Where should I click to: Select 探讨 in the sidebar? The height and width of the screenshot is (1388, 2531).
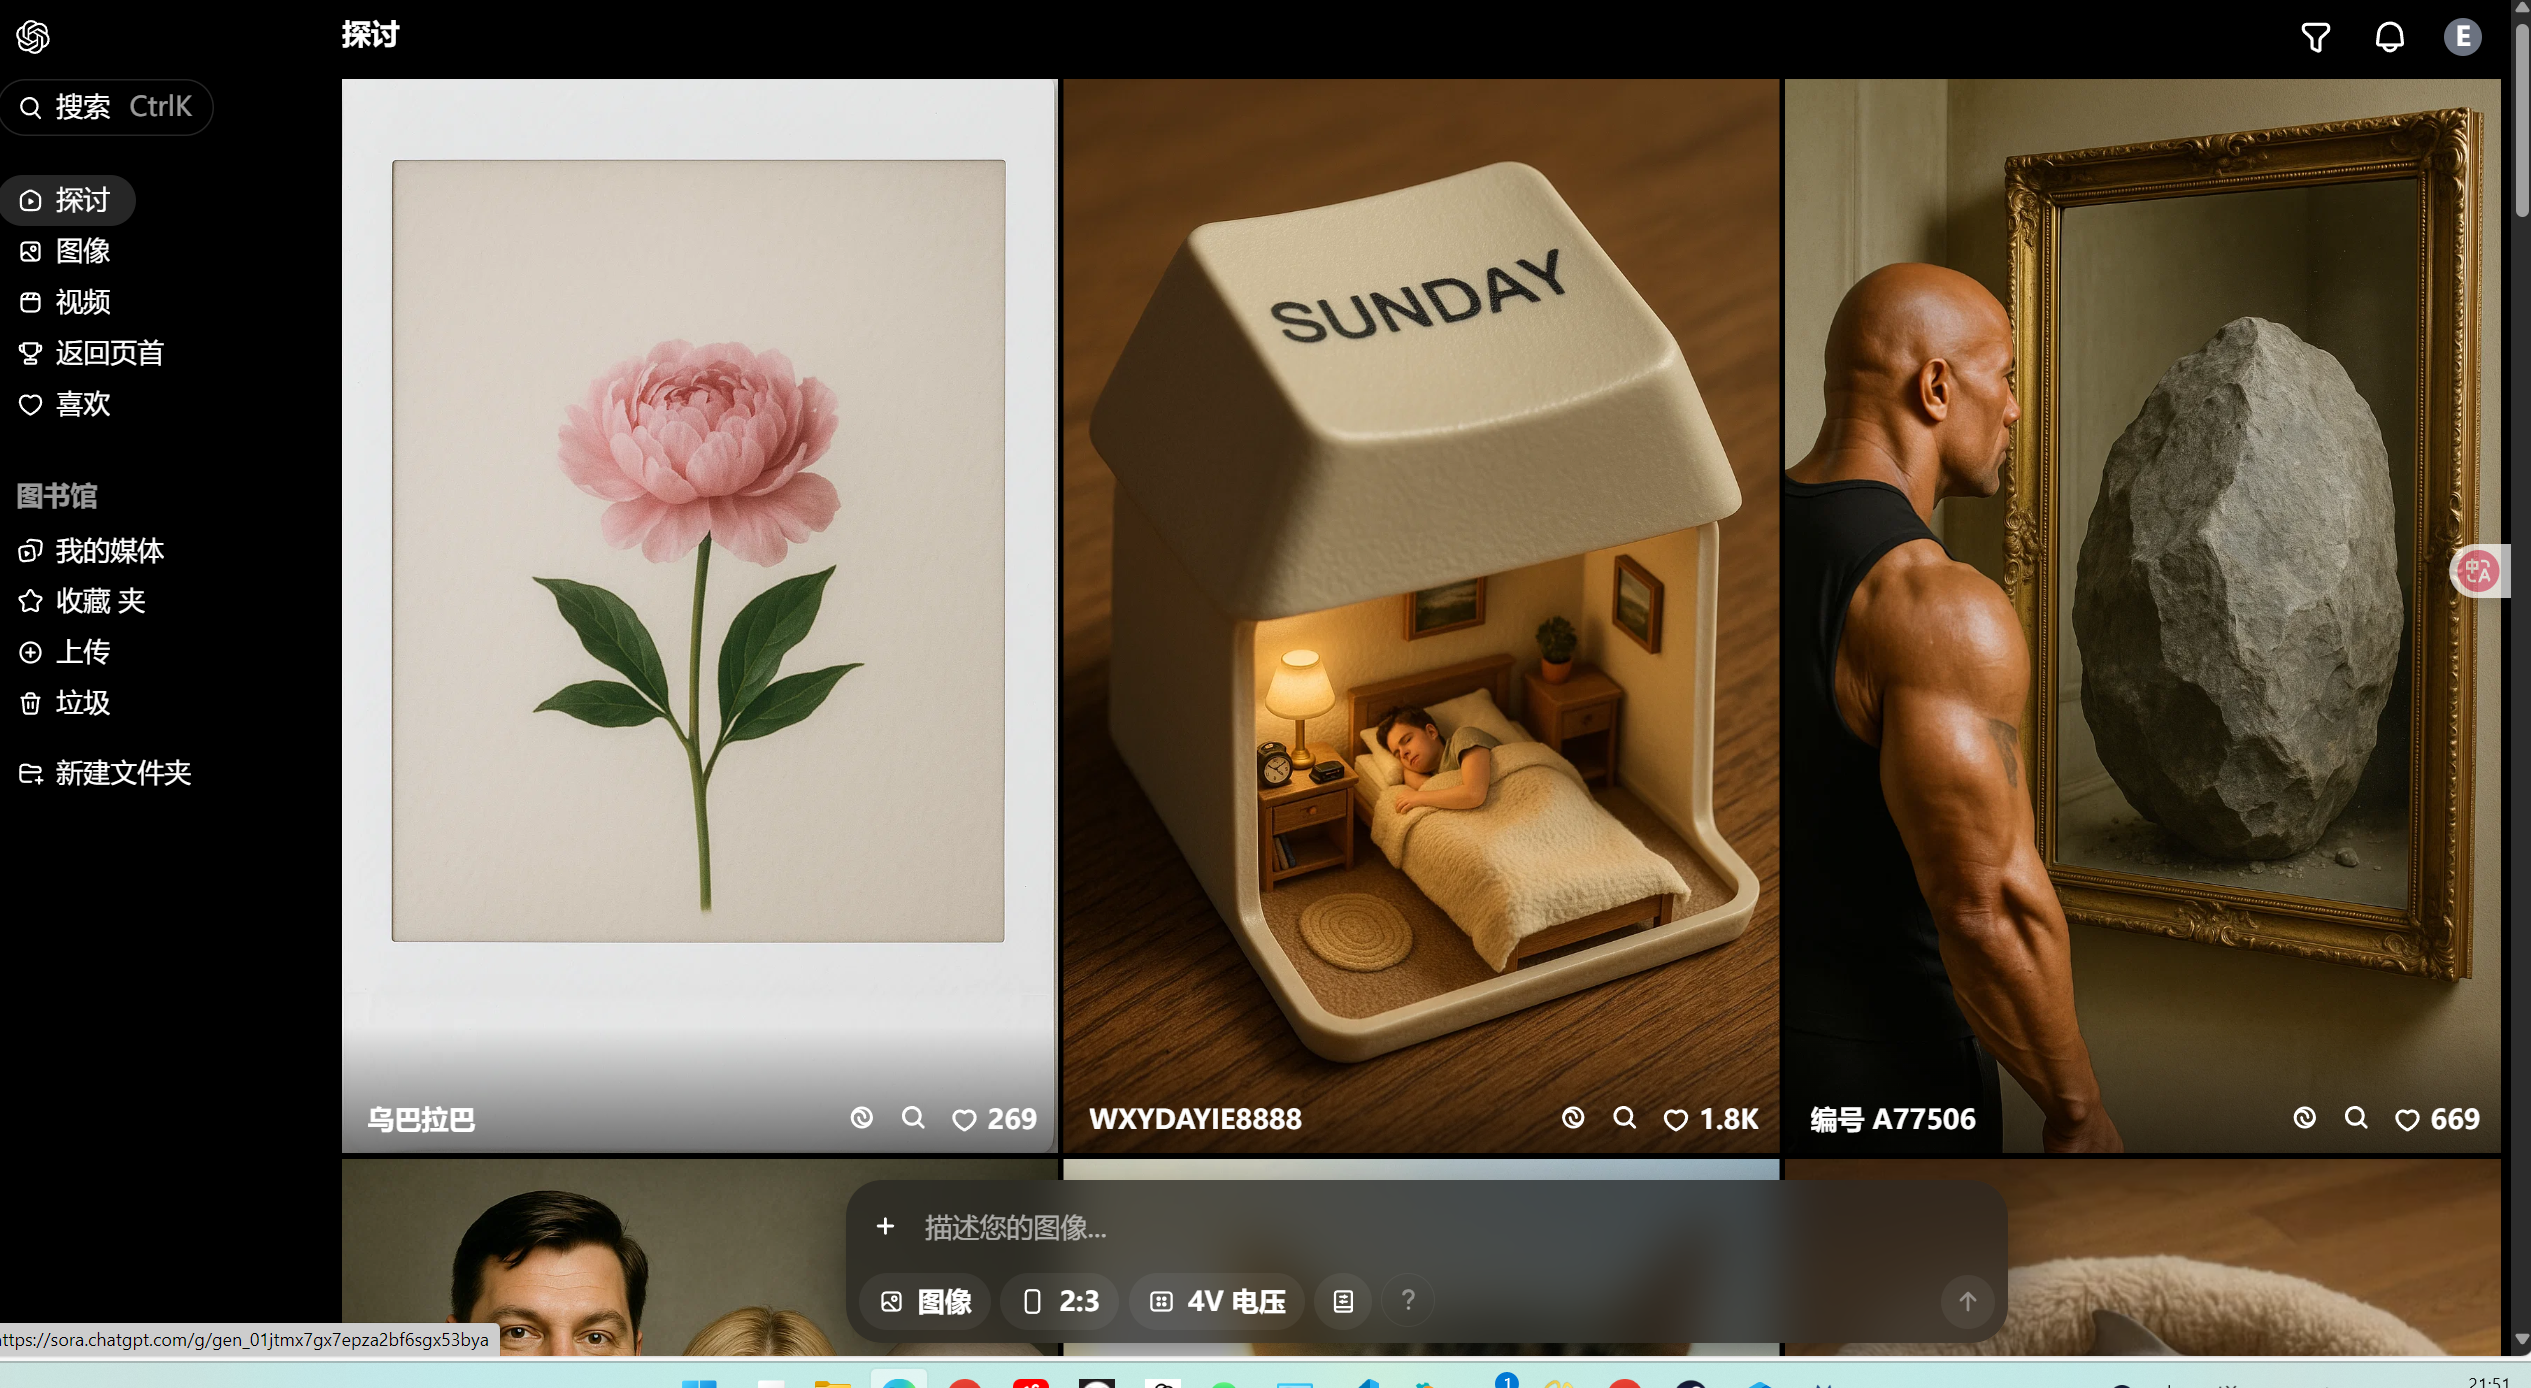67,200
